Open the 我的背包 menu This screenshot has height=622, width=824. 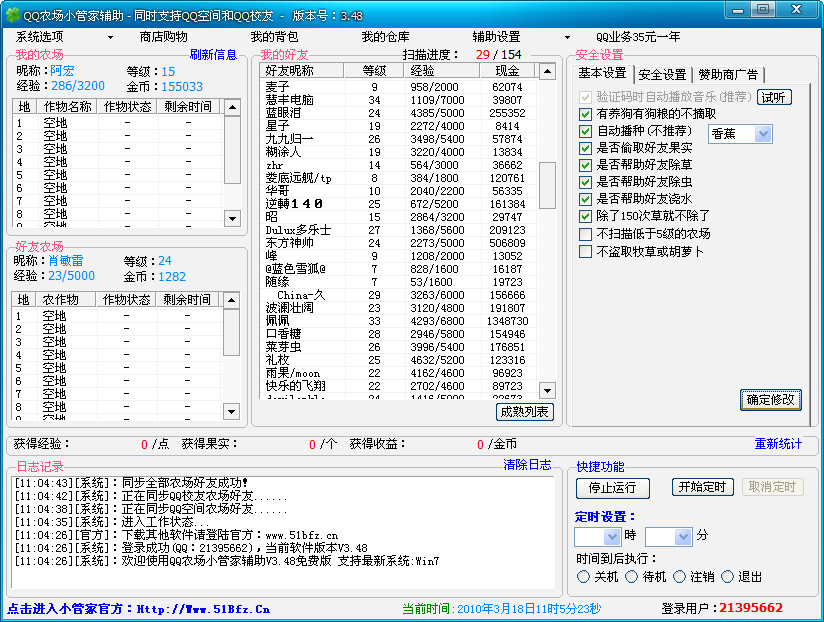pos(274,37)
